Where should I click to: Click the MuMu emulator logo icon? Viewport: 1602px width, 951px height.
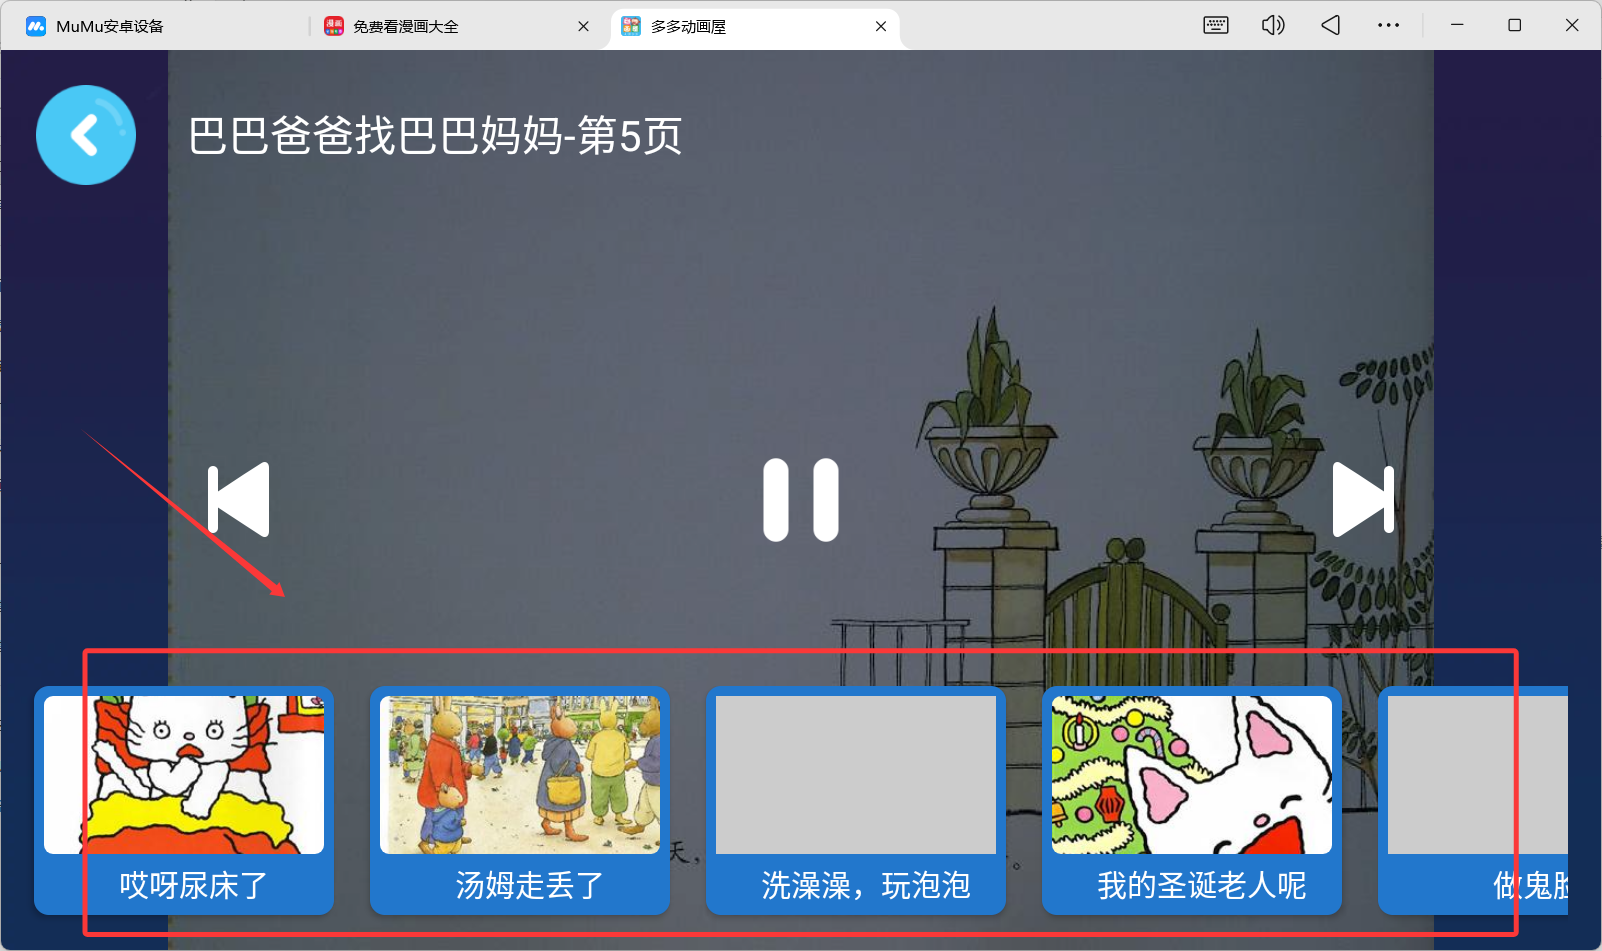point(35,25)
